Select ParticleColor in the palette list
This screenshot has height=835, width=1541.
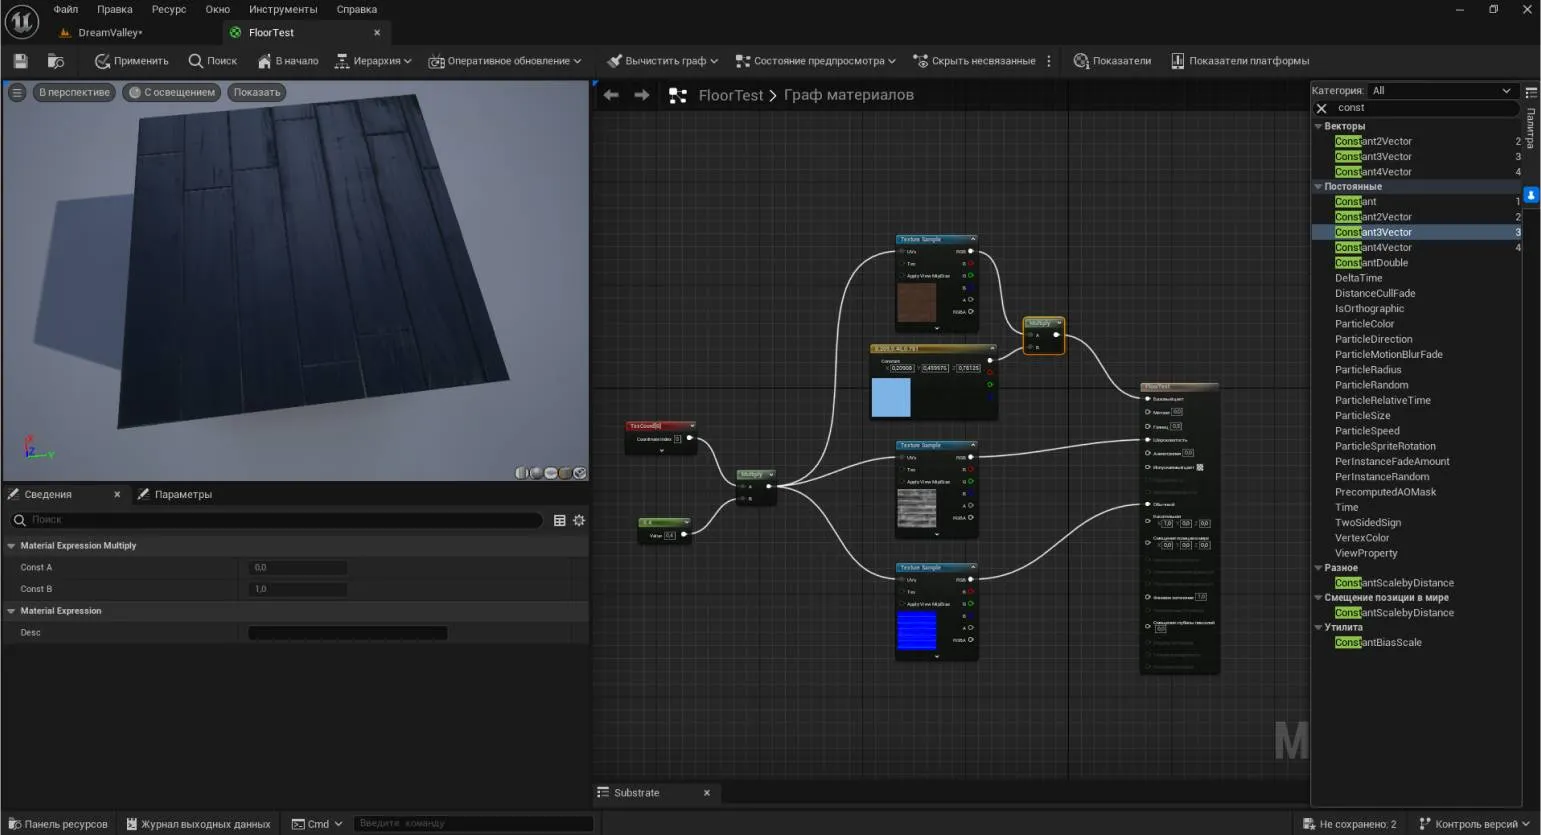click(x=1364, y=324)
